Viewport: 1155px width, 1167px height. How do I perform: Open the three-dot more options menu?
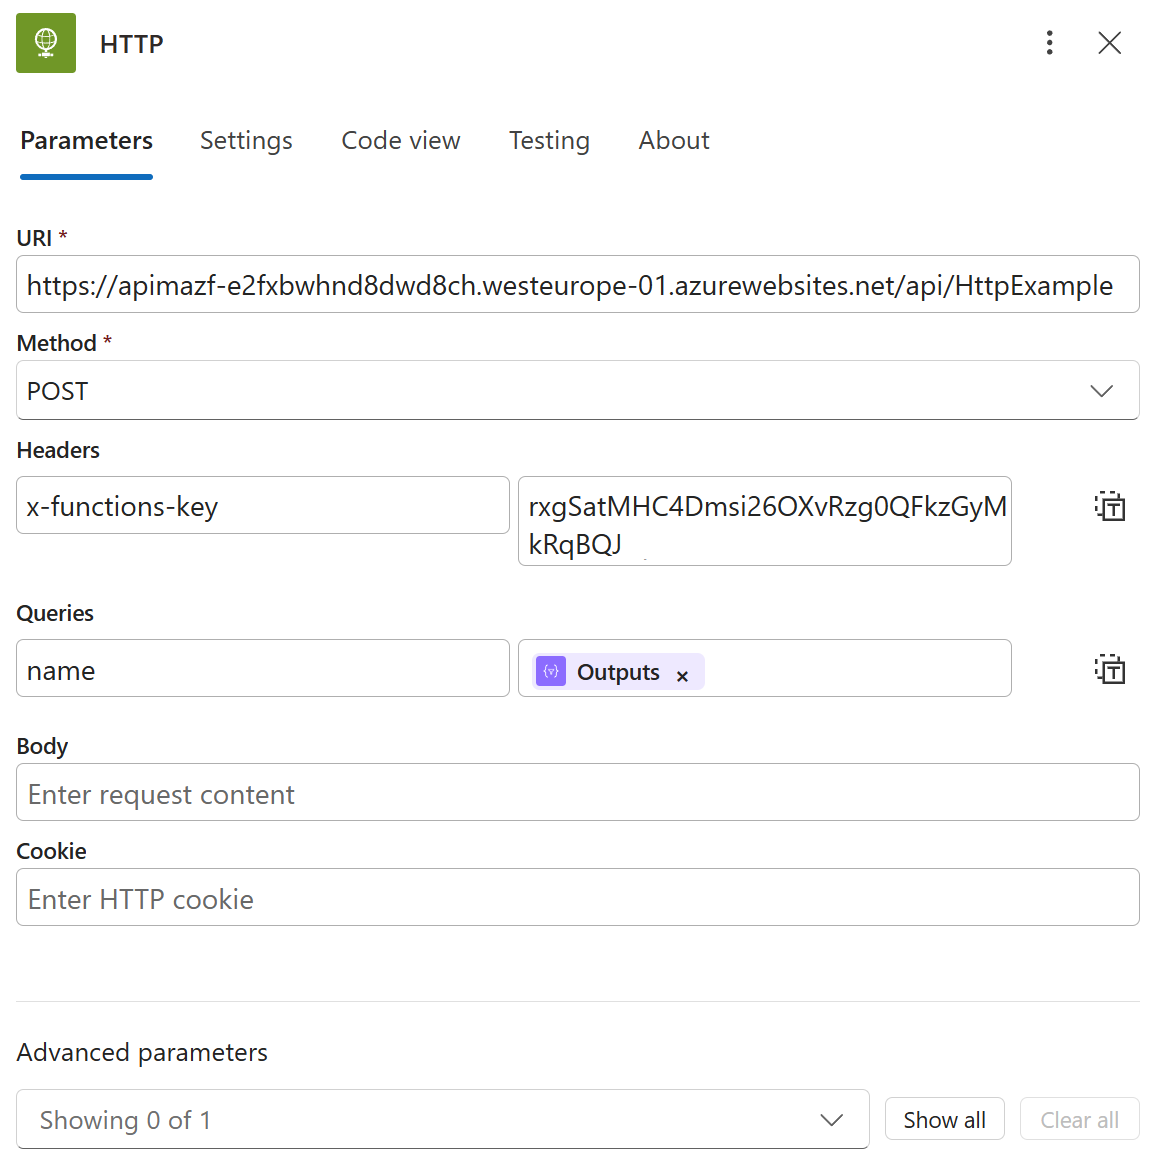click(1049, 42)
